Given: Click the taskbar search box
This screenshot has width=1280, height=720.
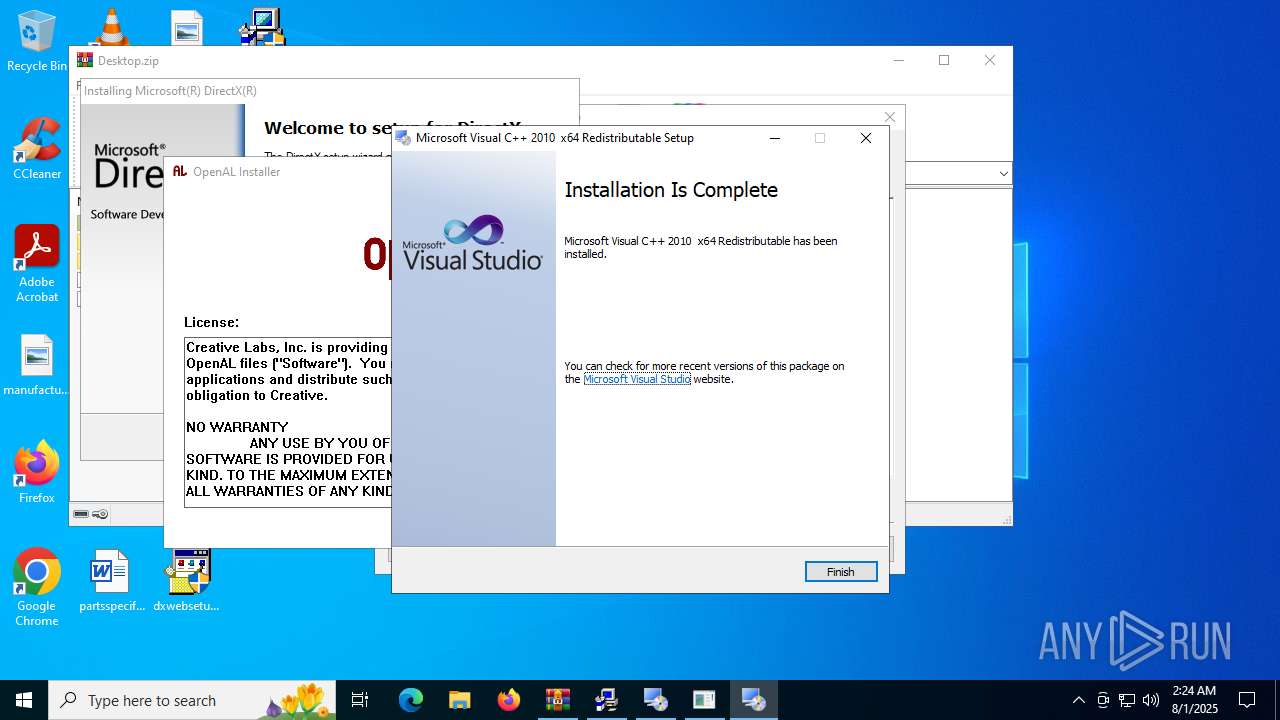Looking at the screenshot, I should coord(192,700).
